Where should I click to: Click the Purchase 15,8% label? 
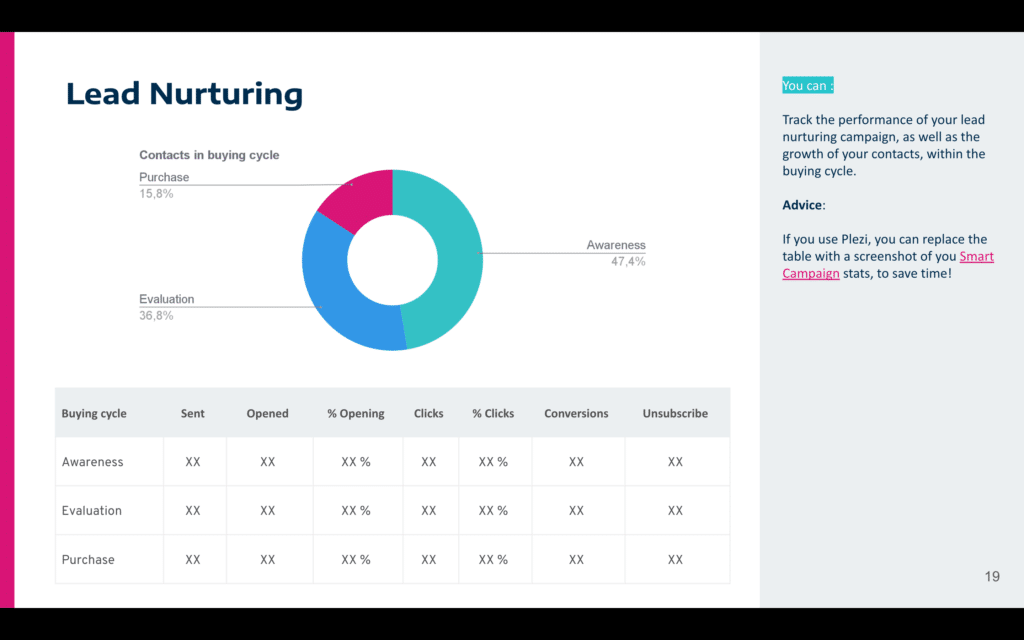163,185
